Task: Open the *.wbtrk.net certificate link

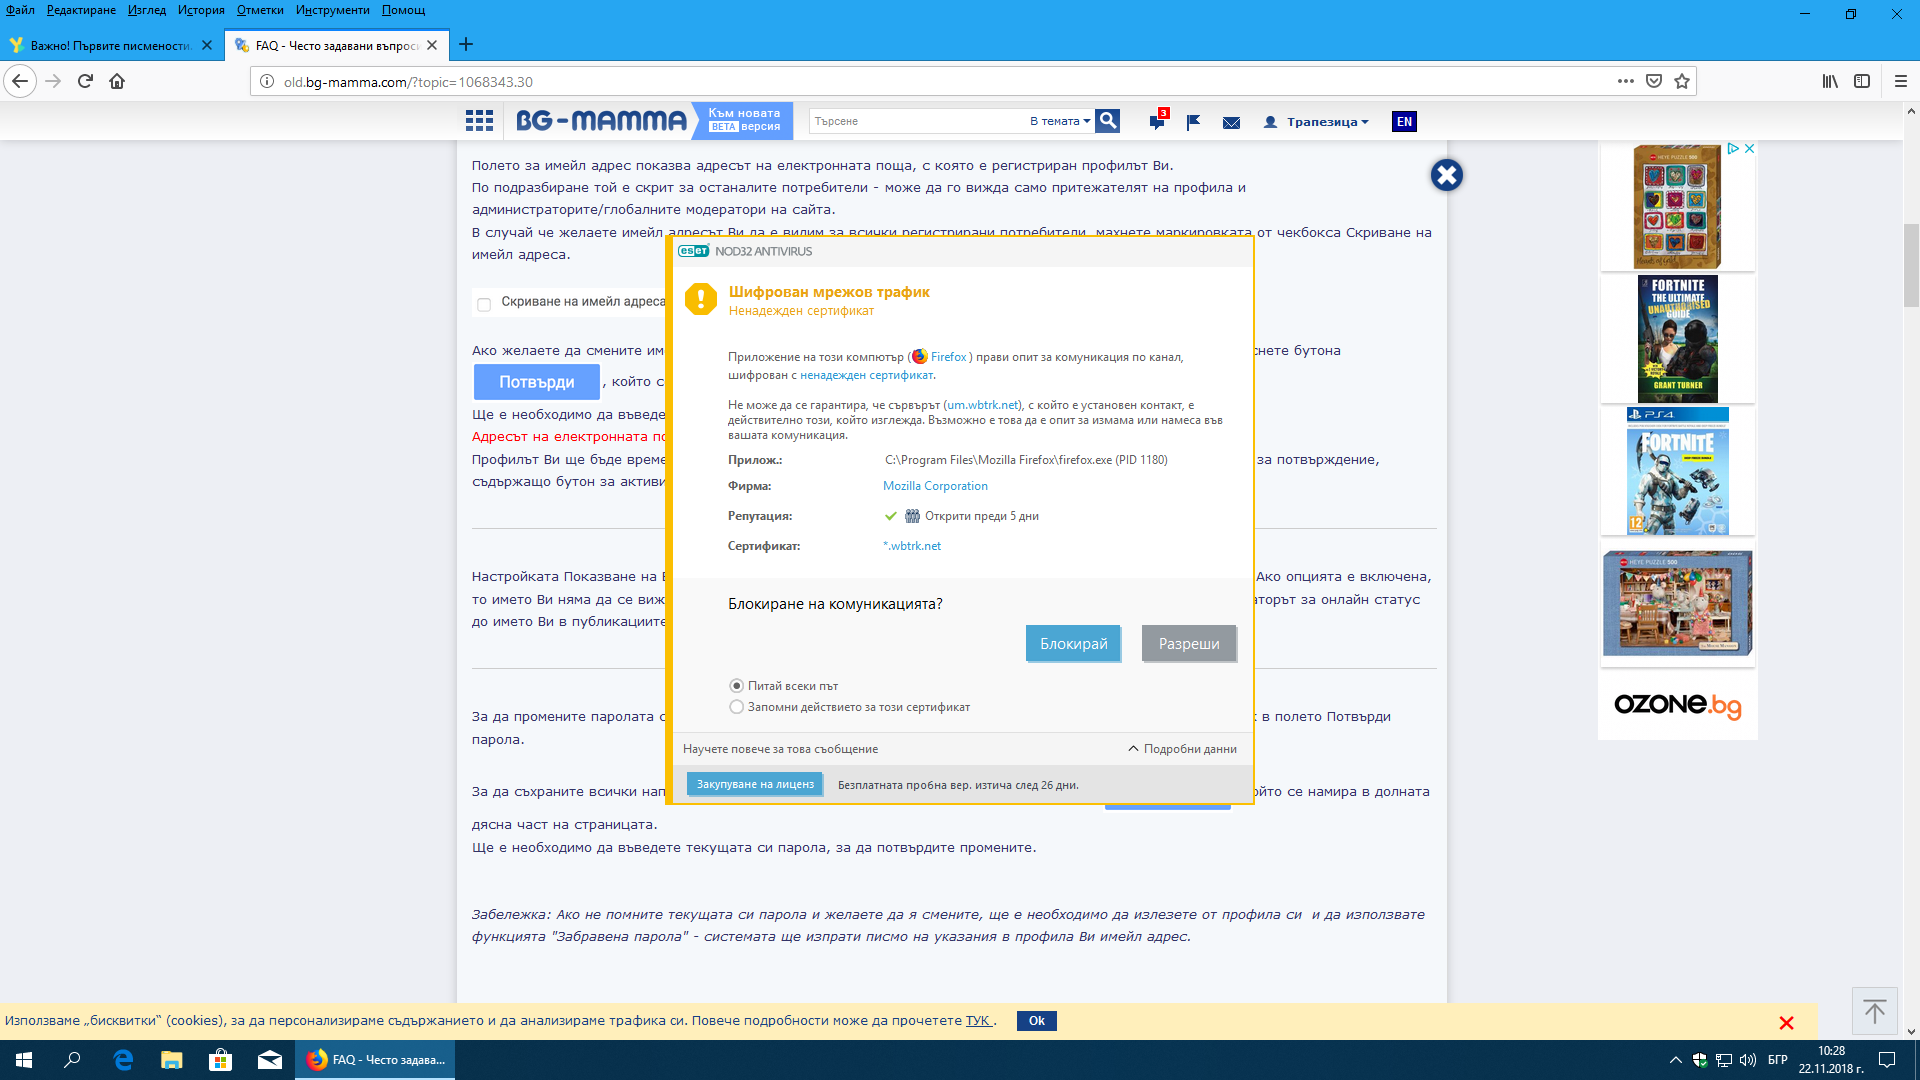Action: point(912,546)
